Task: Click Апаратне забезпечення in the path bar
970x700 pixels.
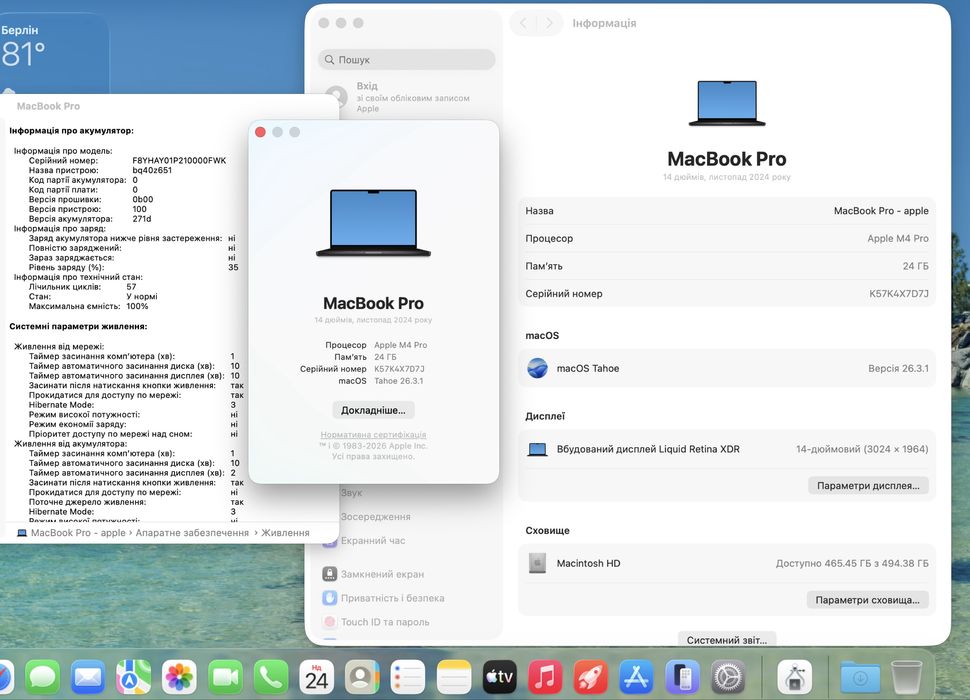Action: point(192,532)
